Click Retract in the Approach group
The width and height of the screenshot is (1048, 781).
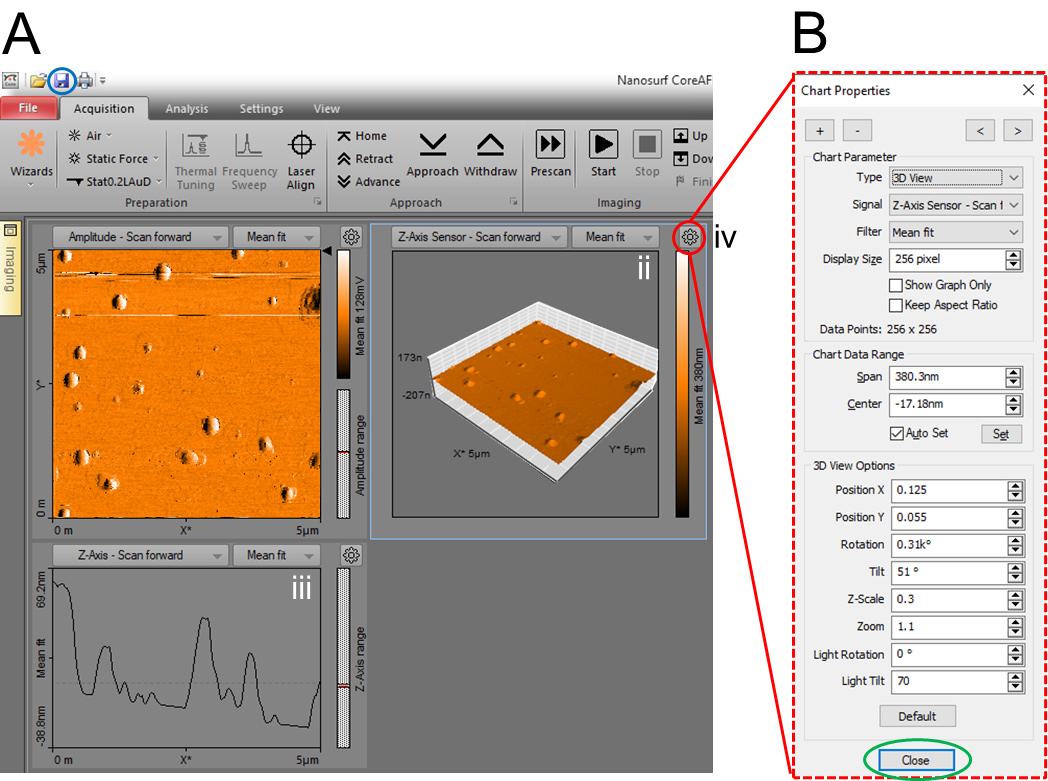(x=365, y=158)
